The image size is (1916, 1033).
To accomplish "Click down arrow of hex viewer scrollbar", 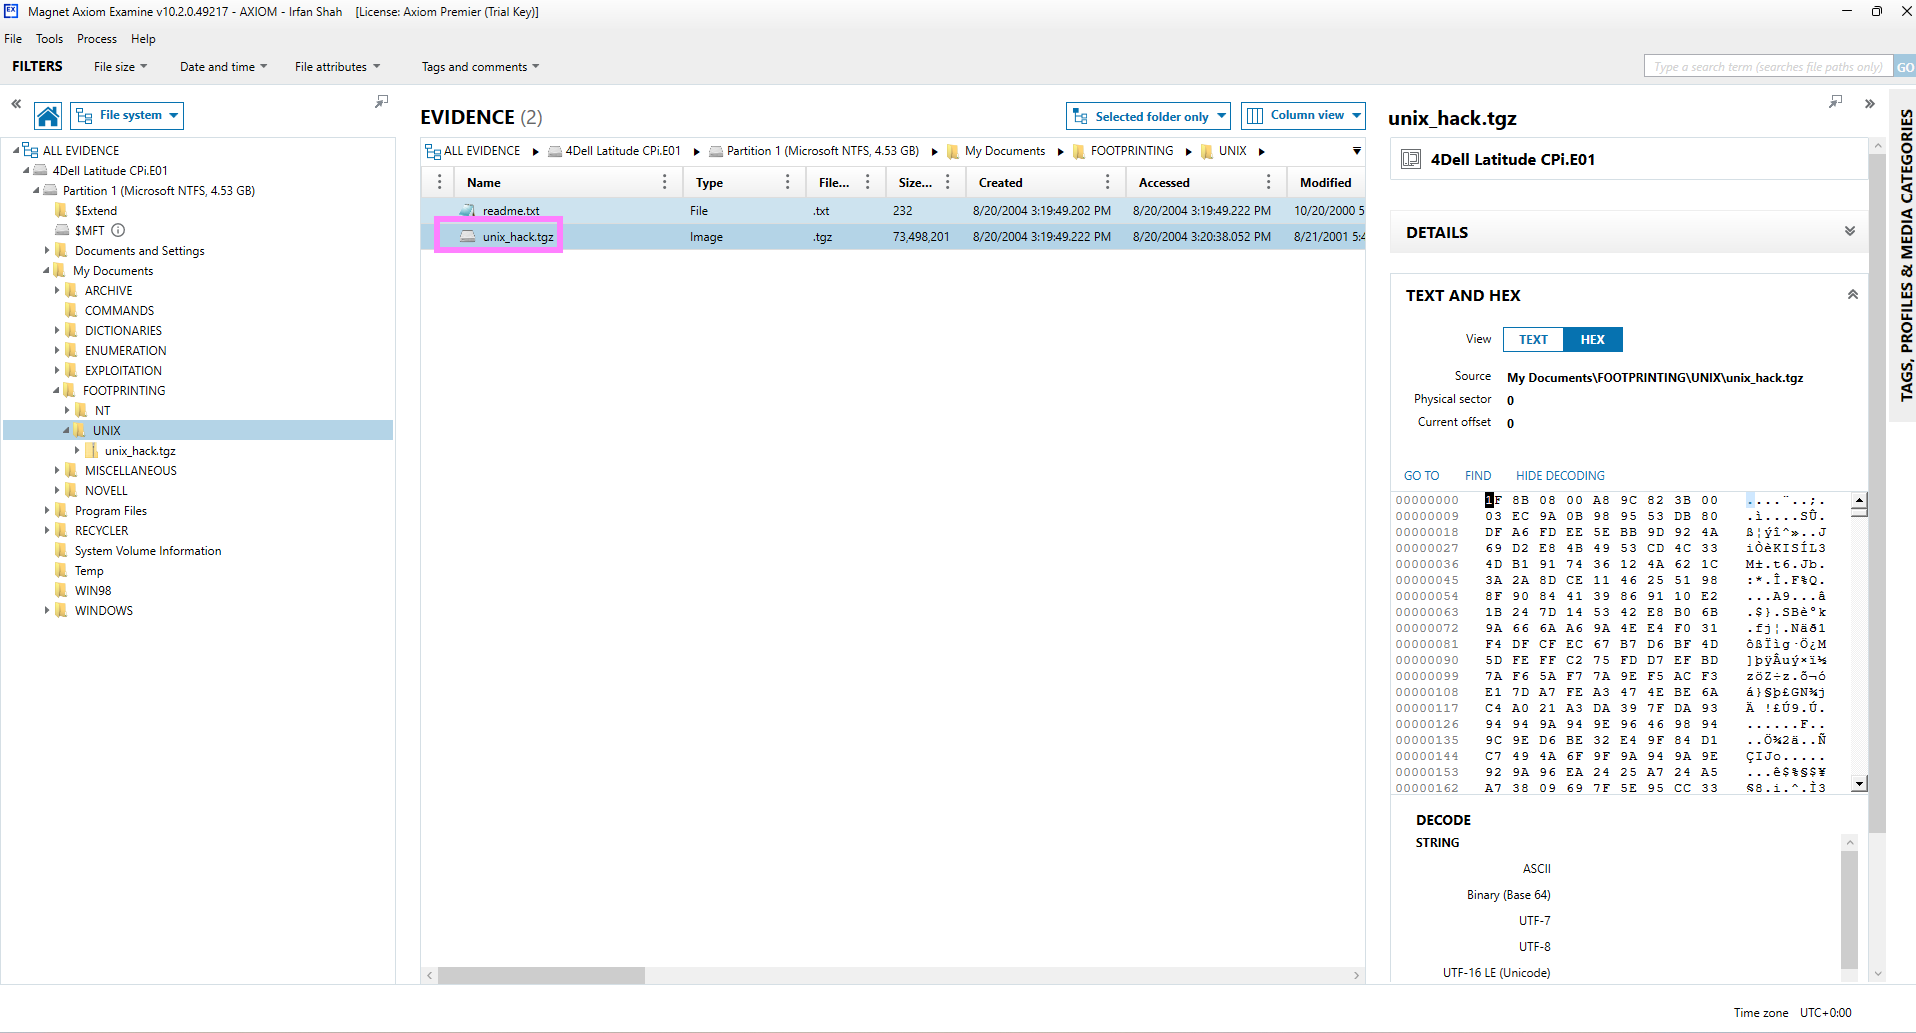I will point(1859,784).
